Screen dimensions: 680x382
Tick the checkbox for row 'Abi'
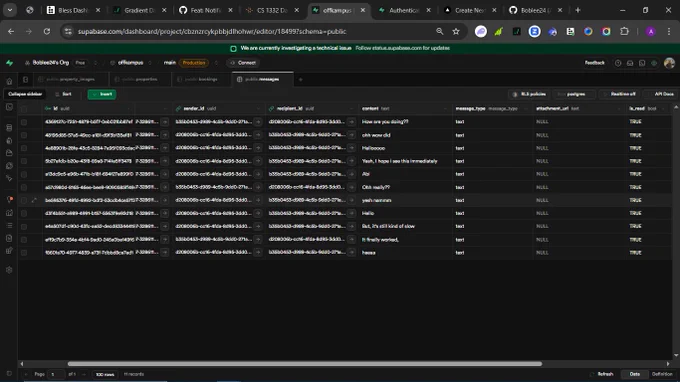(x=24, y=174)
